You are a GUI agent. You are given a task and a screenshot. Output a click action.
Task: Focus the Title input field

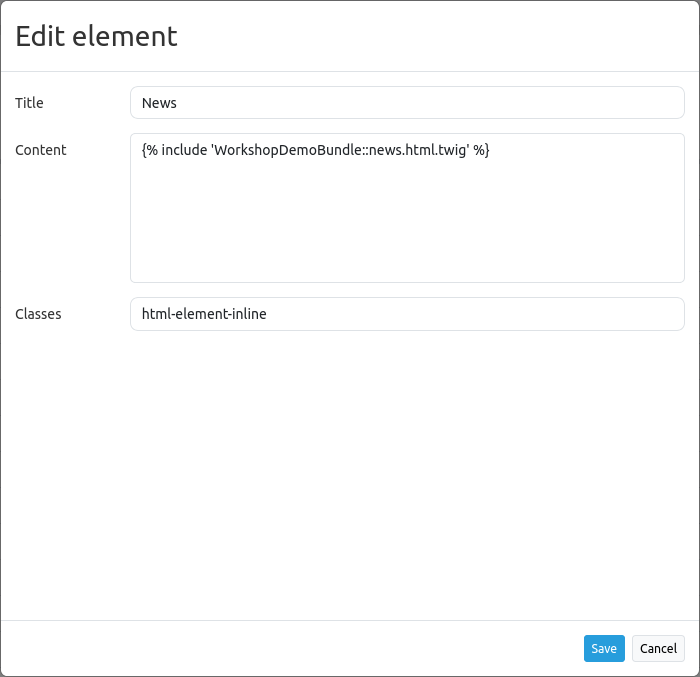click(407, 102)
